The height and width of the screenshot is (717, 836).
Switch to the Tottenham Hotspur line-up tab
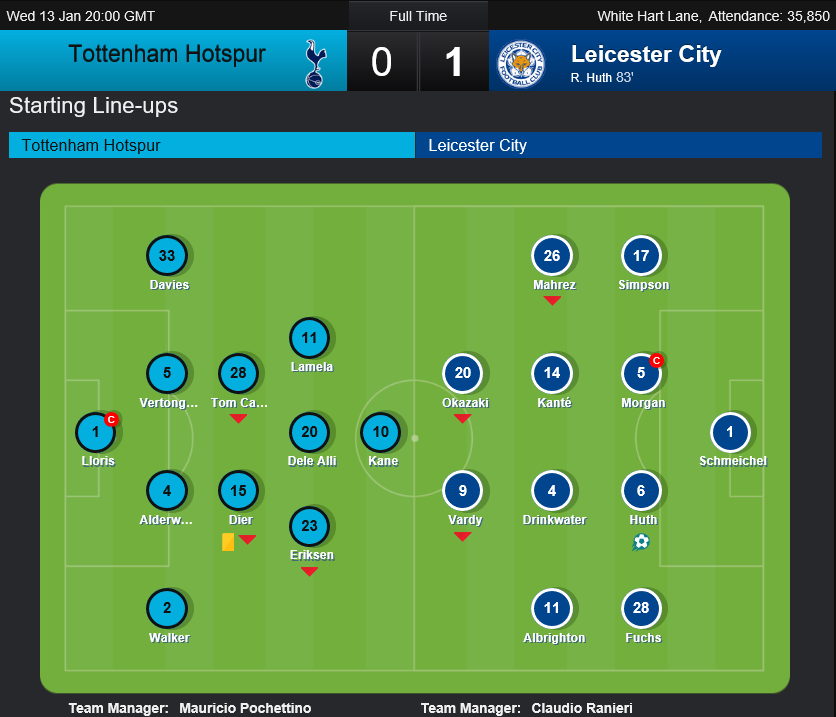click(212, 145)
